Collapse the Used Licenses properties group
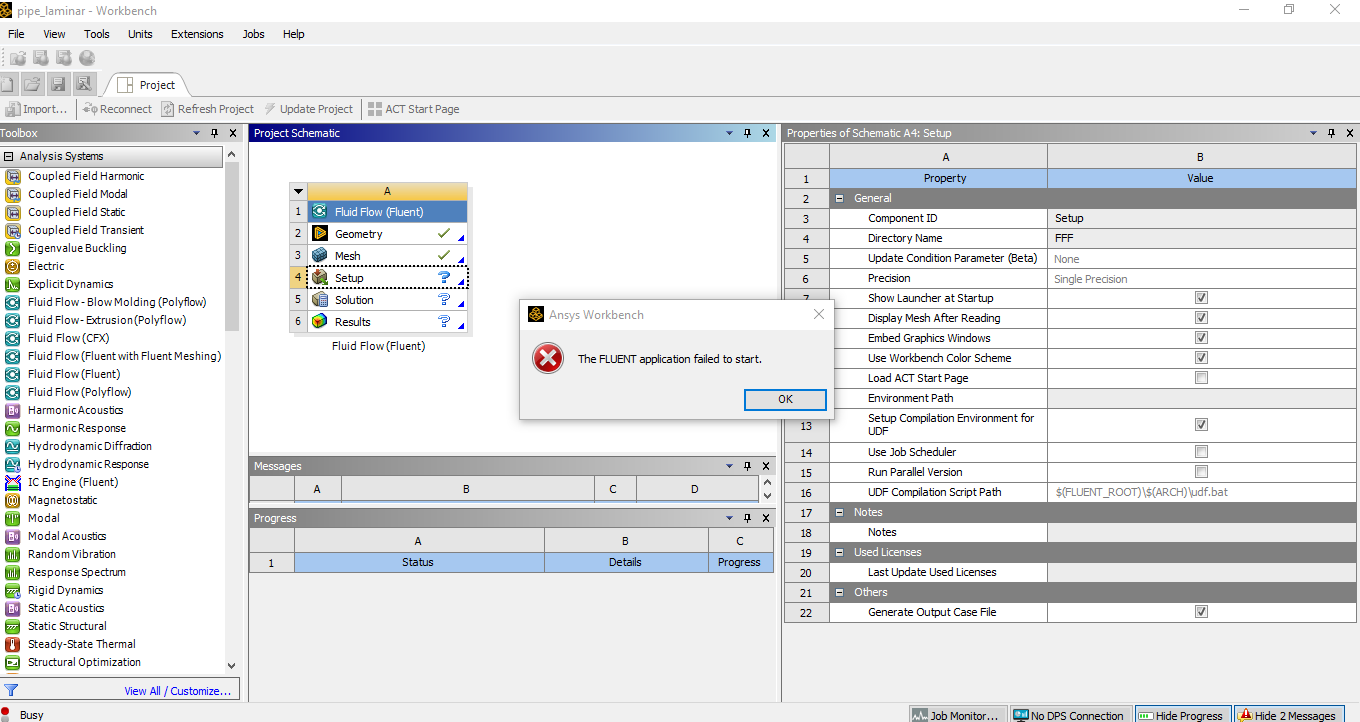The height and width of the screenshot is (722, 1360). pyautogui.click(x=839, y=552)
